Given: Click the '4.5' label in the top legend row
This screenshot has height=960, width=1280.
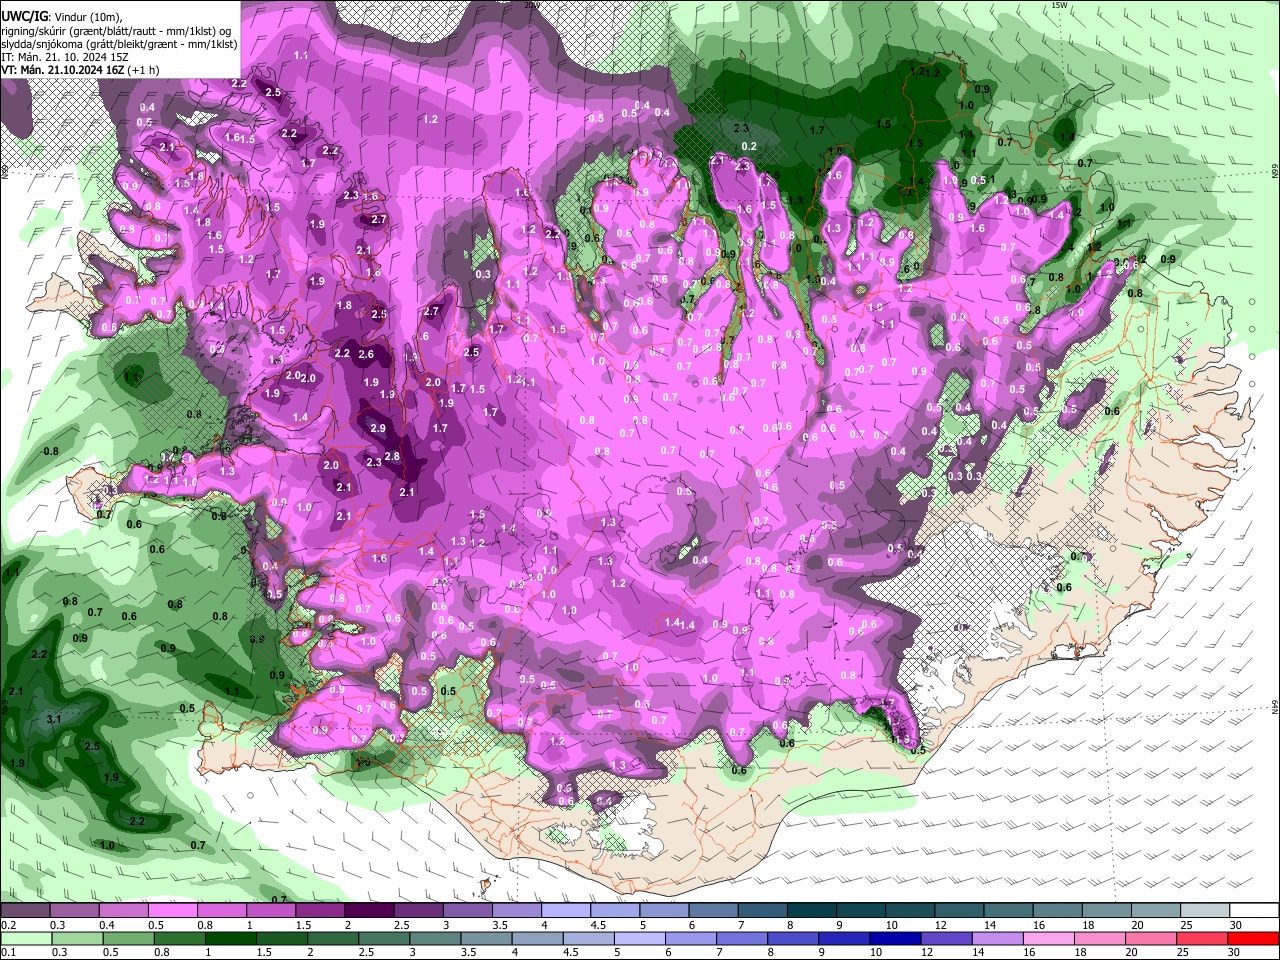Looking at the screenshot, I should click(x=598, y=925).
